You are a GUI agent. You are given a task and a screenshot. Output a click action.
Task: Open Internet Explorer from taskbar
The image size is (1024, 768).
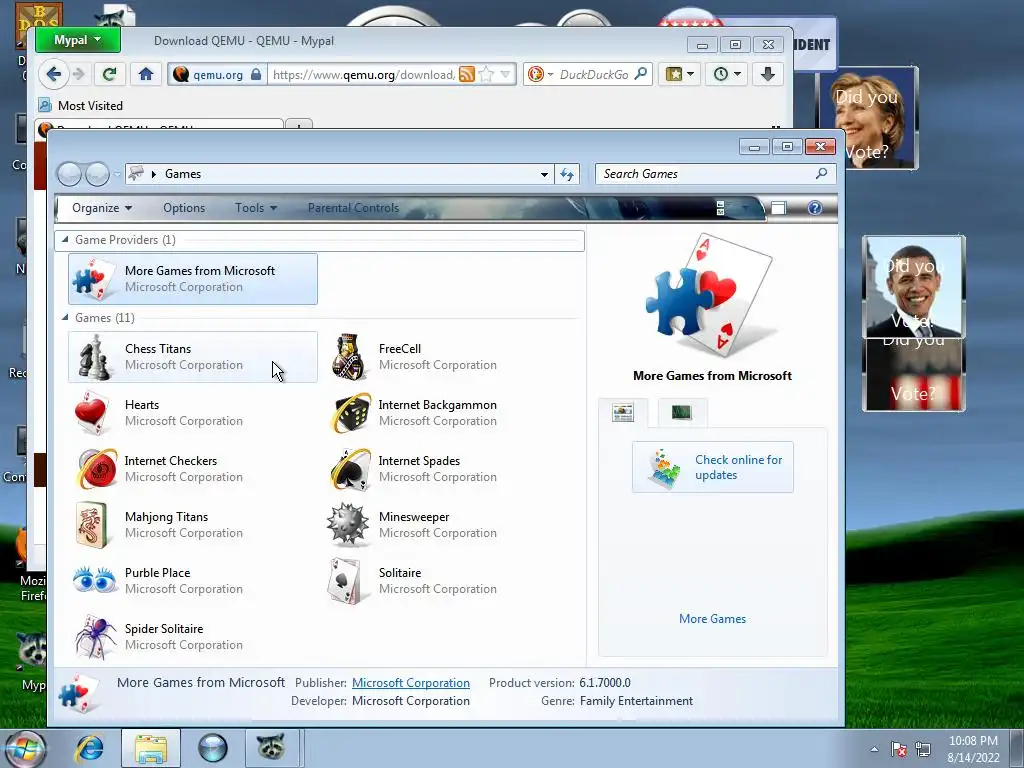pos(89,748)
